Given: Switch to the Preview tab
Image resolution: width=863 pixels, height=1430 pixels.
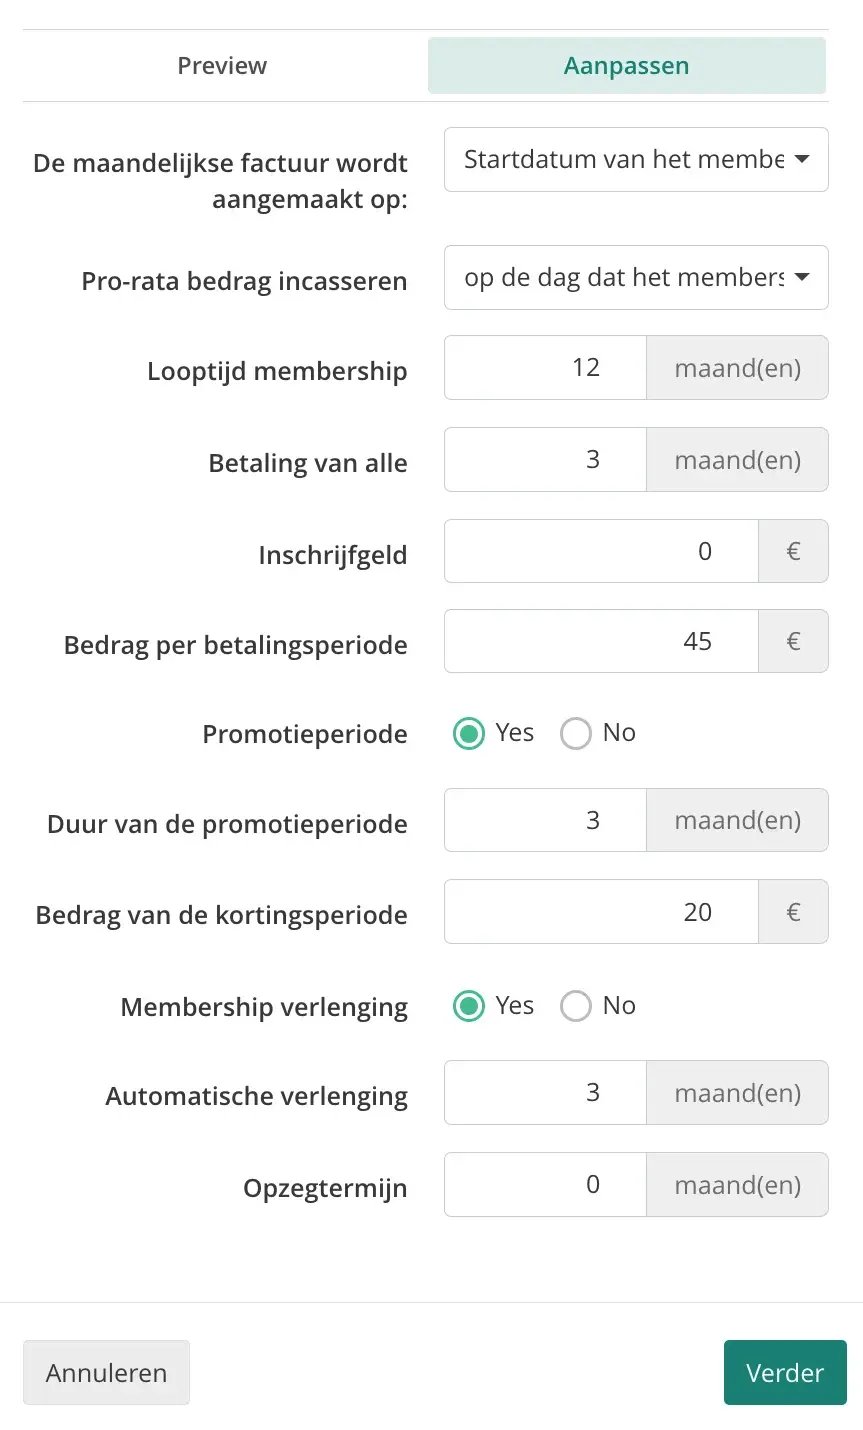Looking at the screenshot, I should (222, 66).
